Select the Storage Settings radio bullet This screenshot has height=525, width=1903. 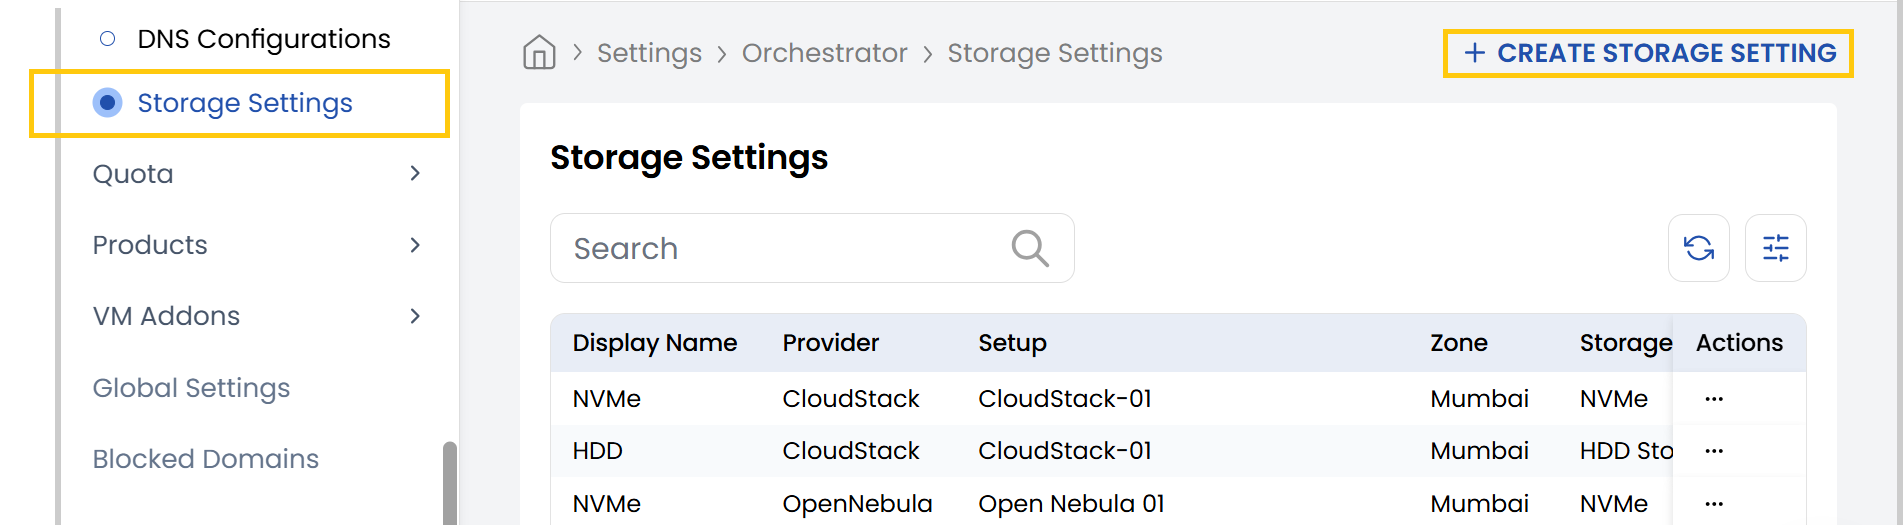point(107,103)
